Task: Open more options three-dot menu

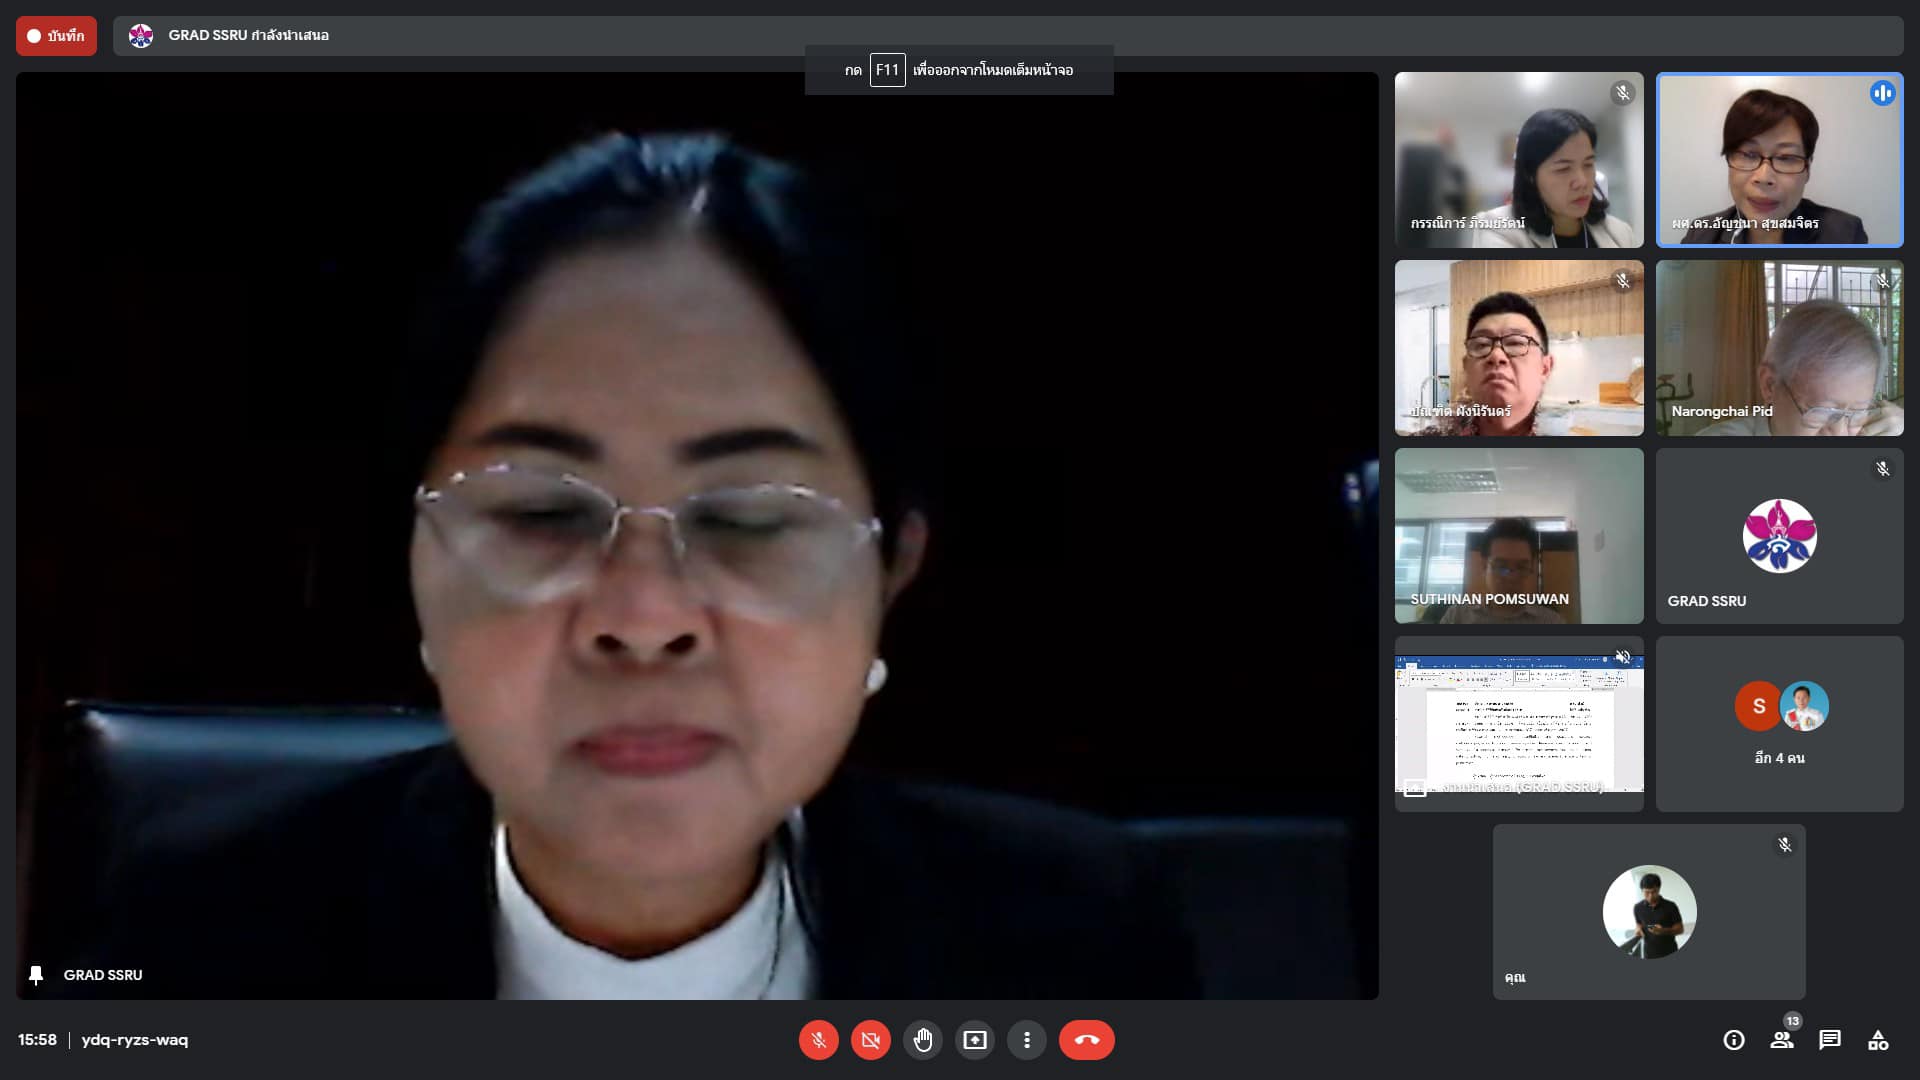Action: coord(1026,1040)
